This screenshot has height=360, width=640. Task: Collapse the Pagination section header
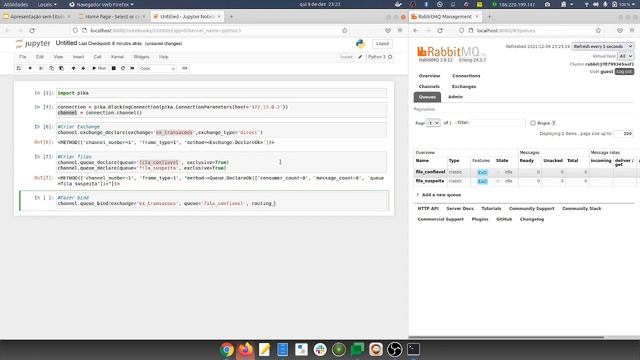(x=424, y=109)
